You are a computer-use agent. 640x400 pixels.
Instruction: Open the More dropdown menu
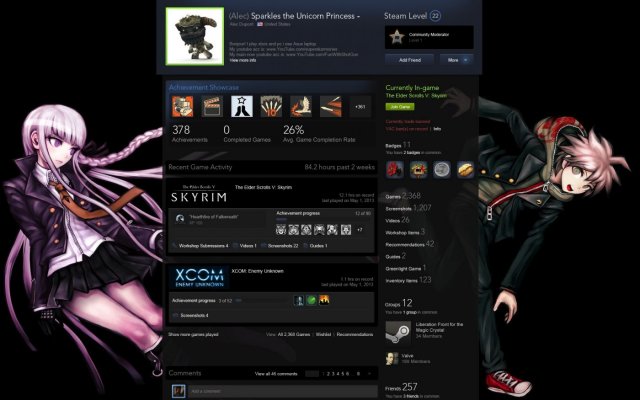456,60
